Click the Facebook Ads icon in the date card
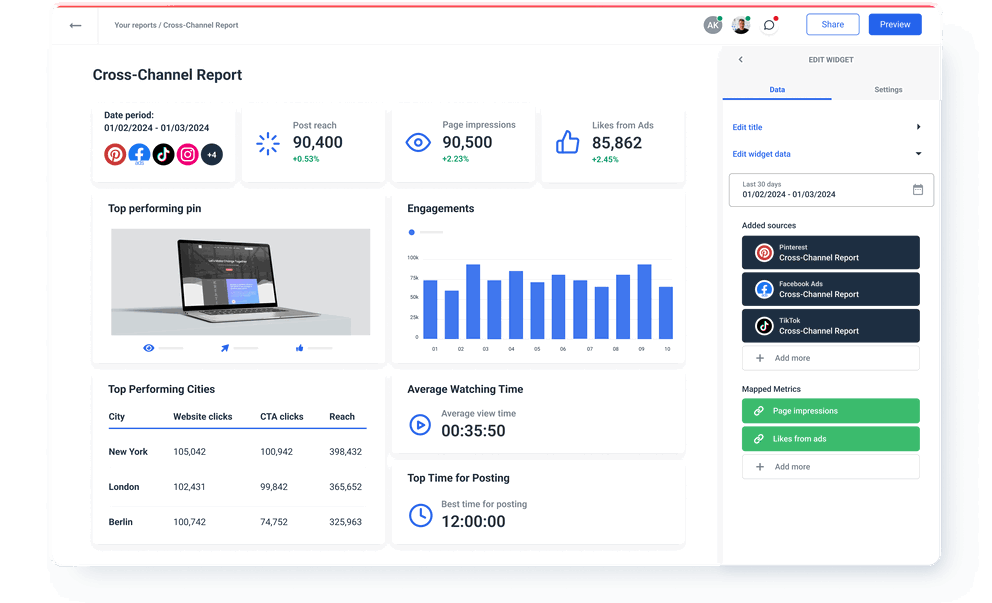The width and height of the screenshot is (992, 603). (139, 154)
